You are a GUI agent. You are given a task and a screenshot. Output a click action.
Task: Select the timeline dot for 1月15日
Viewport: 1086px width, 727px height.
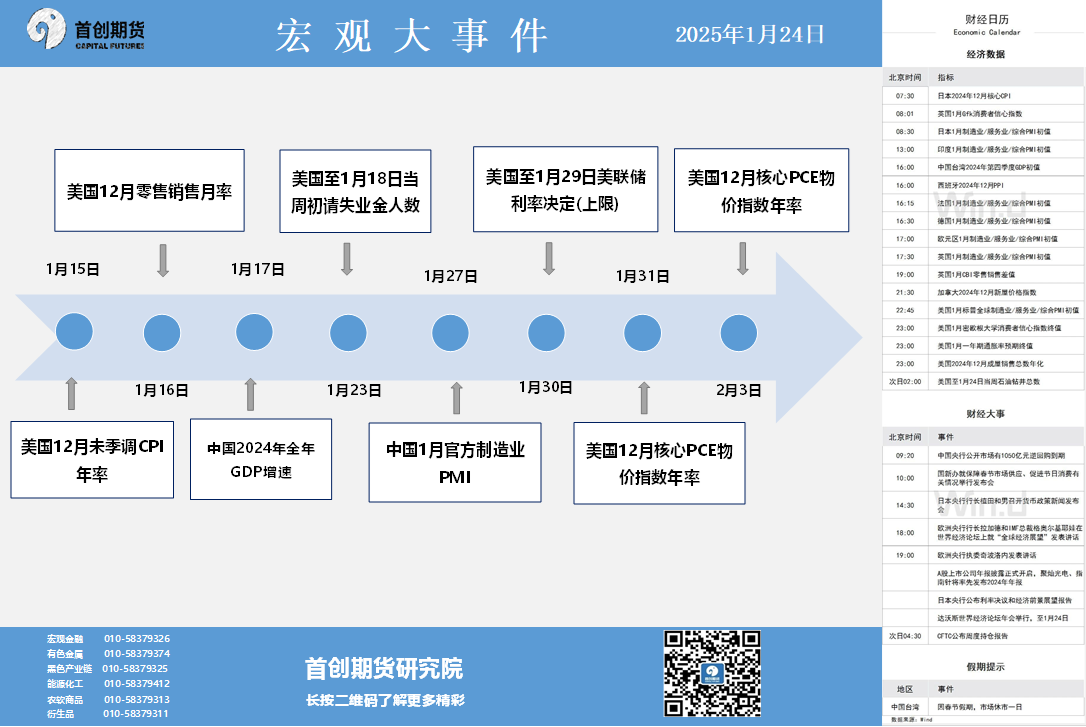coord(74,332)
